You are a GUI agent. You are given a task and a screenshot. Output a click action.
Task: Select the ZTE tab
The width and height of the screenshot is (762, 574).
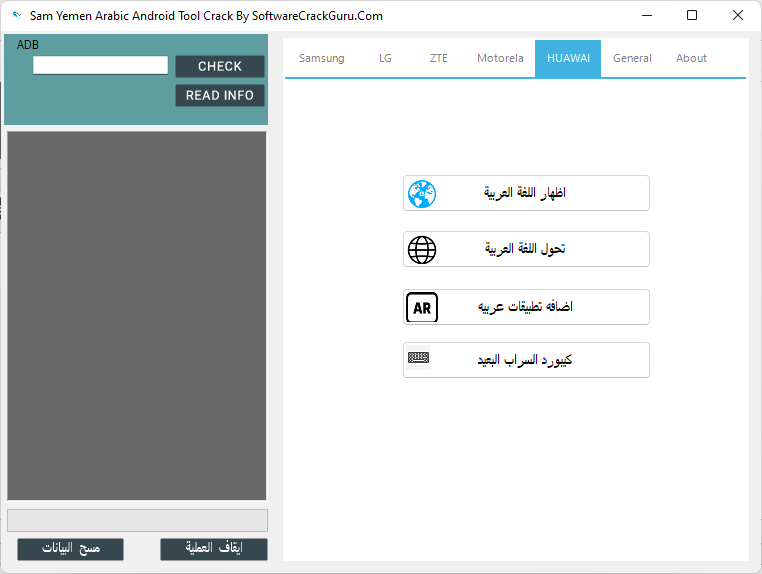click(439, 58)
